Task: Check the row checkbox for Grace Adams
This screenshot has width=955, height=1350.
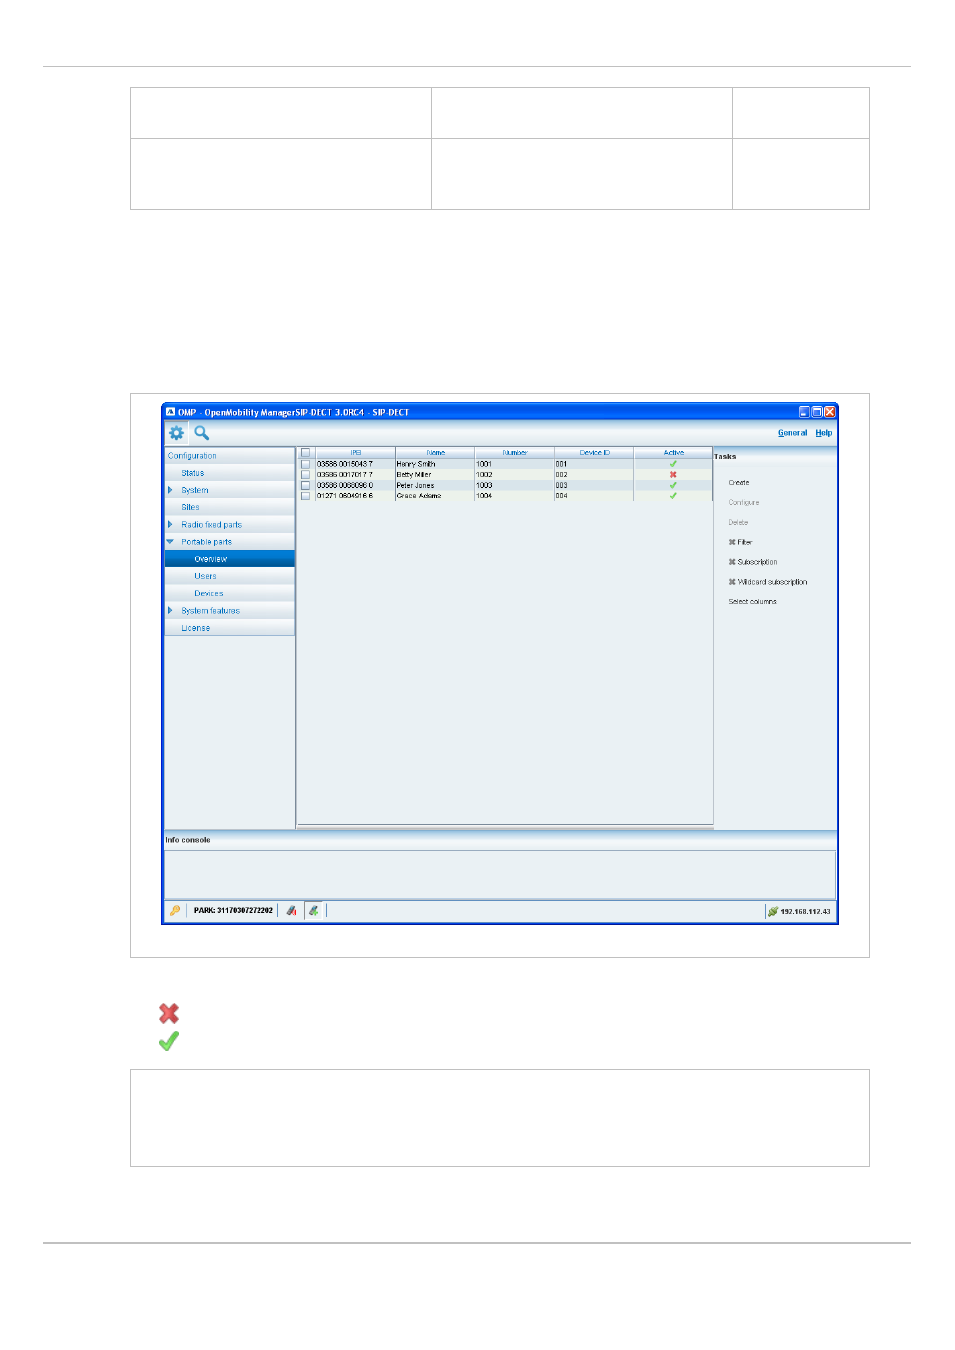Action: point(305,495)
